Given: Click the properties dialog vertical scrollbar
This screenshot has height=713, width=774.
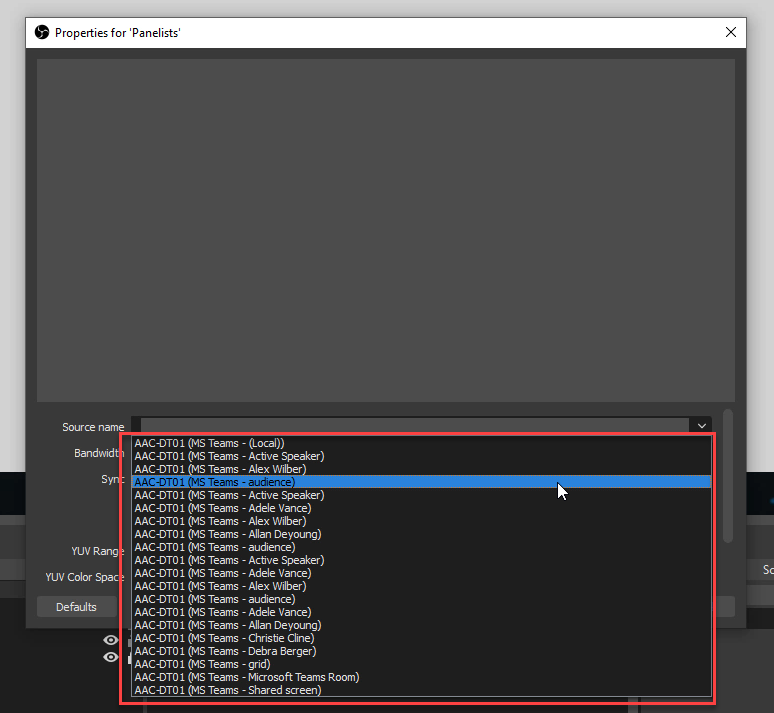Looking at the screenshot, I should click(x=728, y=475).
